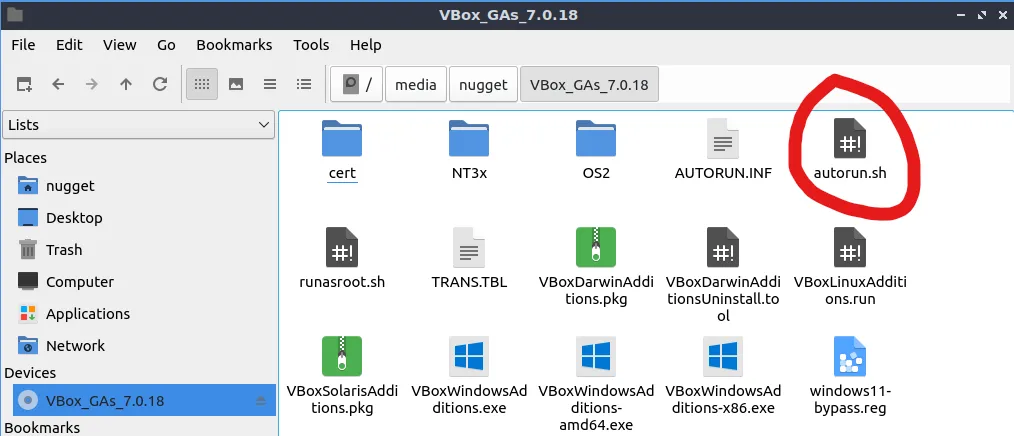Reload the current folder
Viewport: 1014px width, 436px height.
click(x=160, y=84)
